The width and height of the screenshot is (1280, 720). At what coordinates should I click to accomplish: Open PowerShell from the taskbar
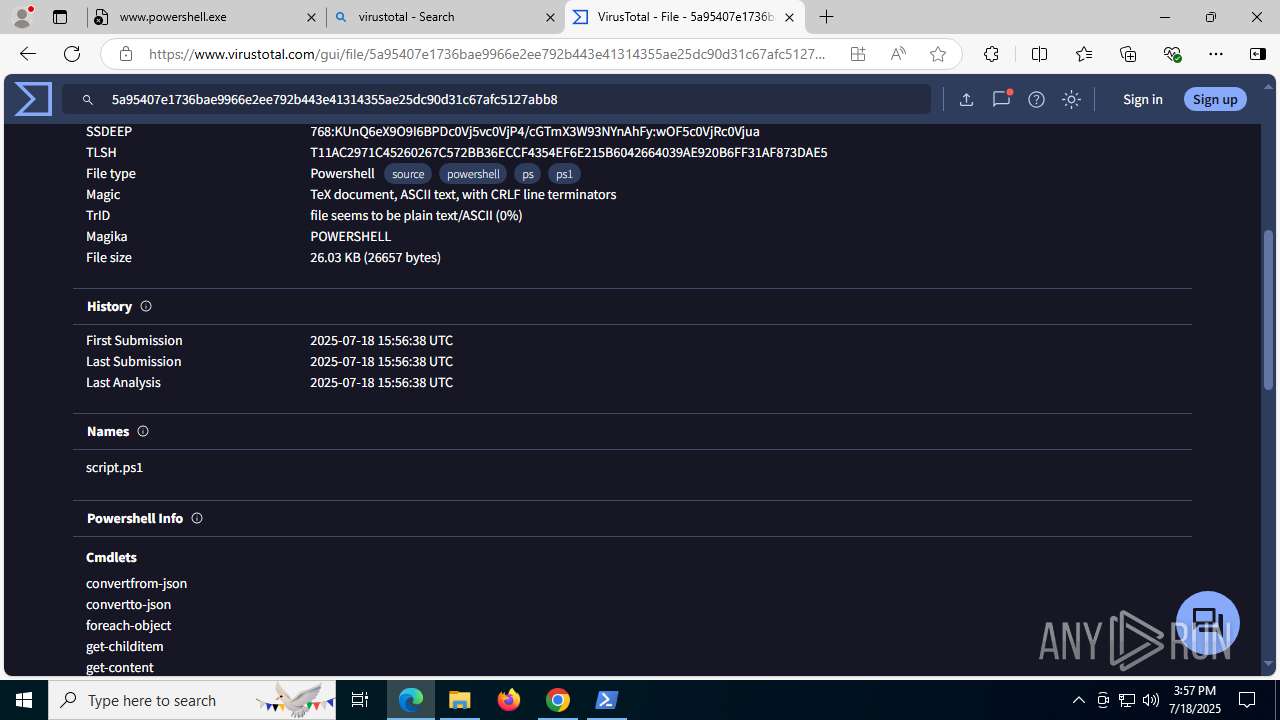(607, 700)
